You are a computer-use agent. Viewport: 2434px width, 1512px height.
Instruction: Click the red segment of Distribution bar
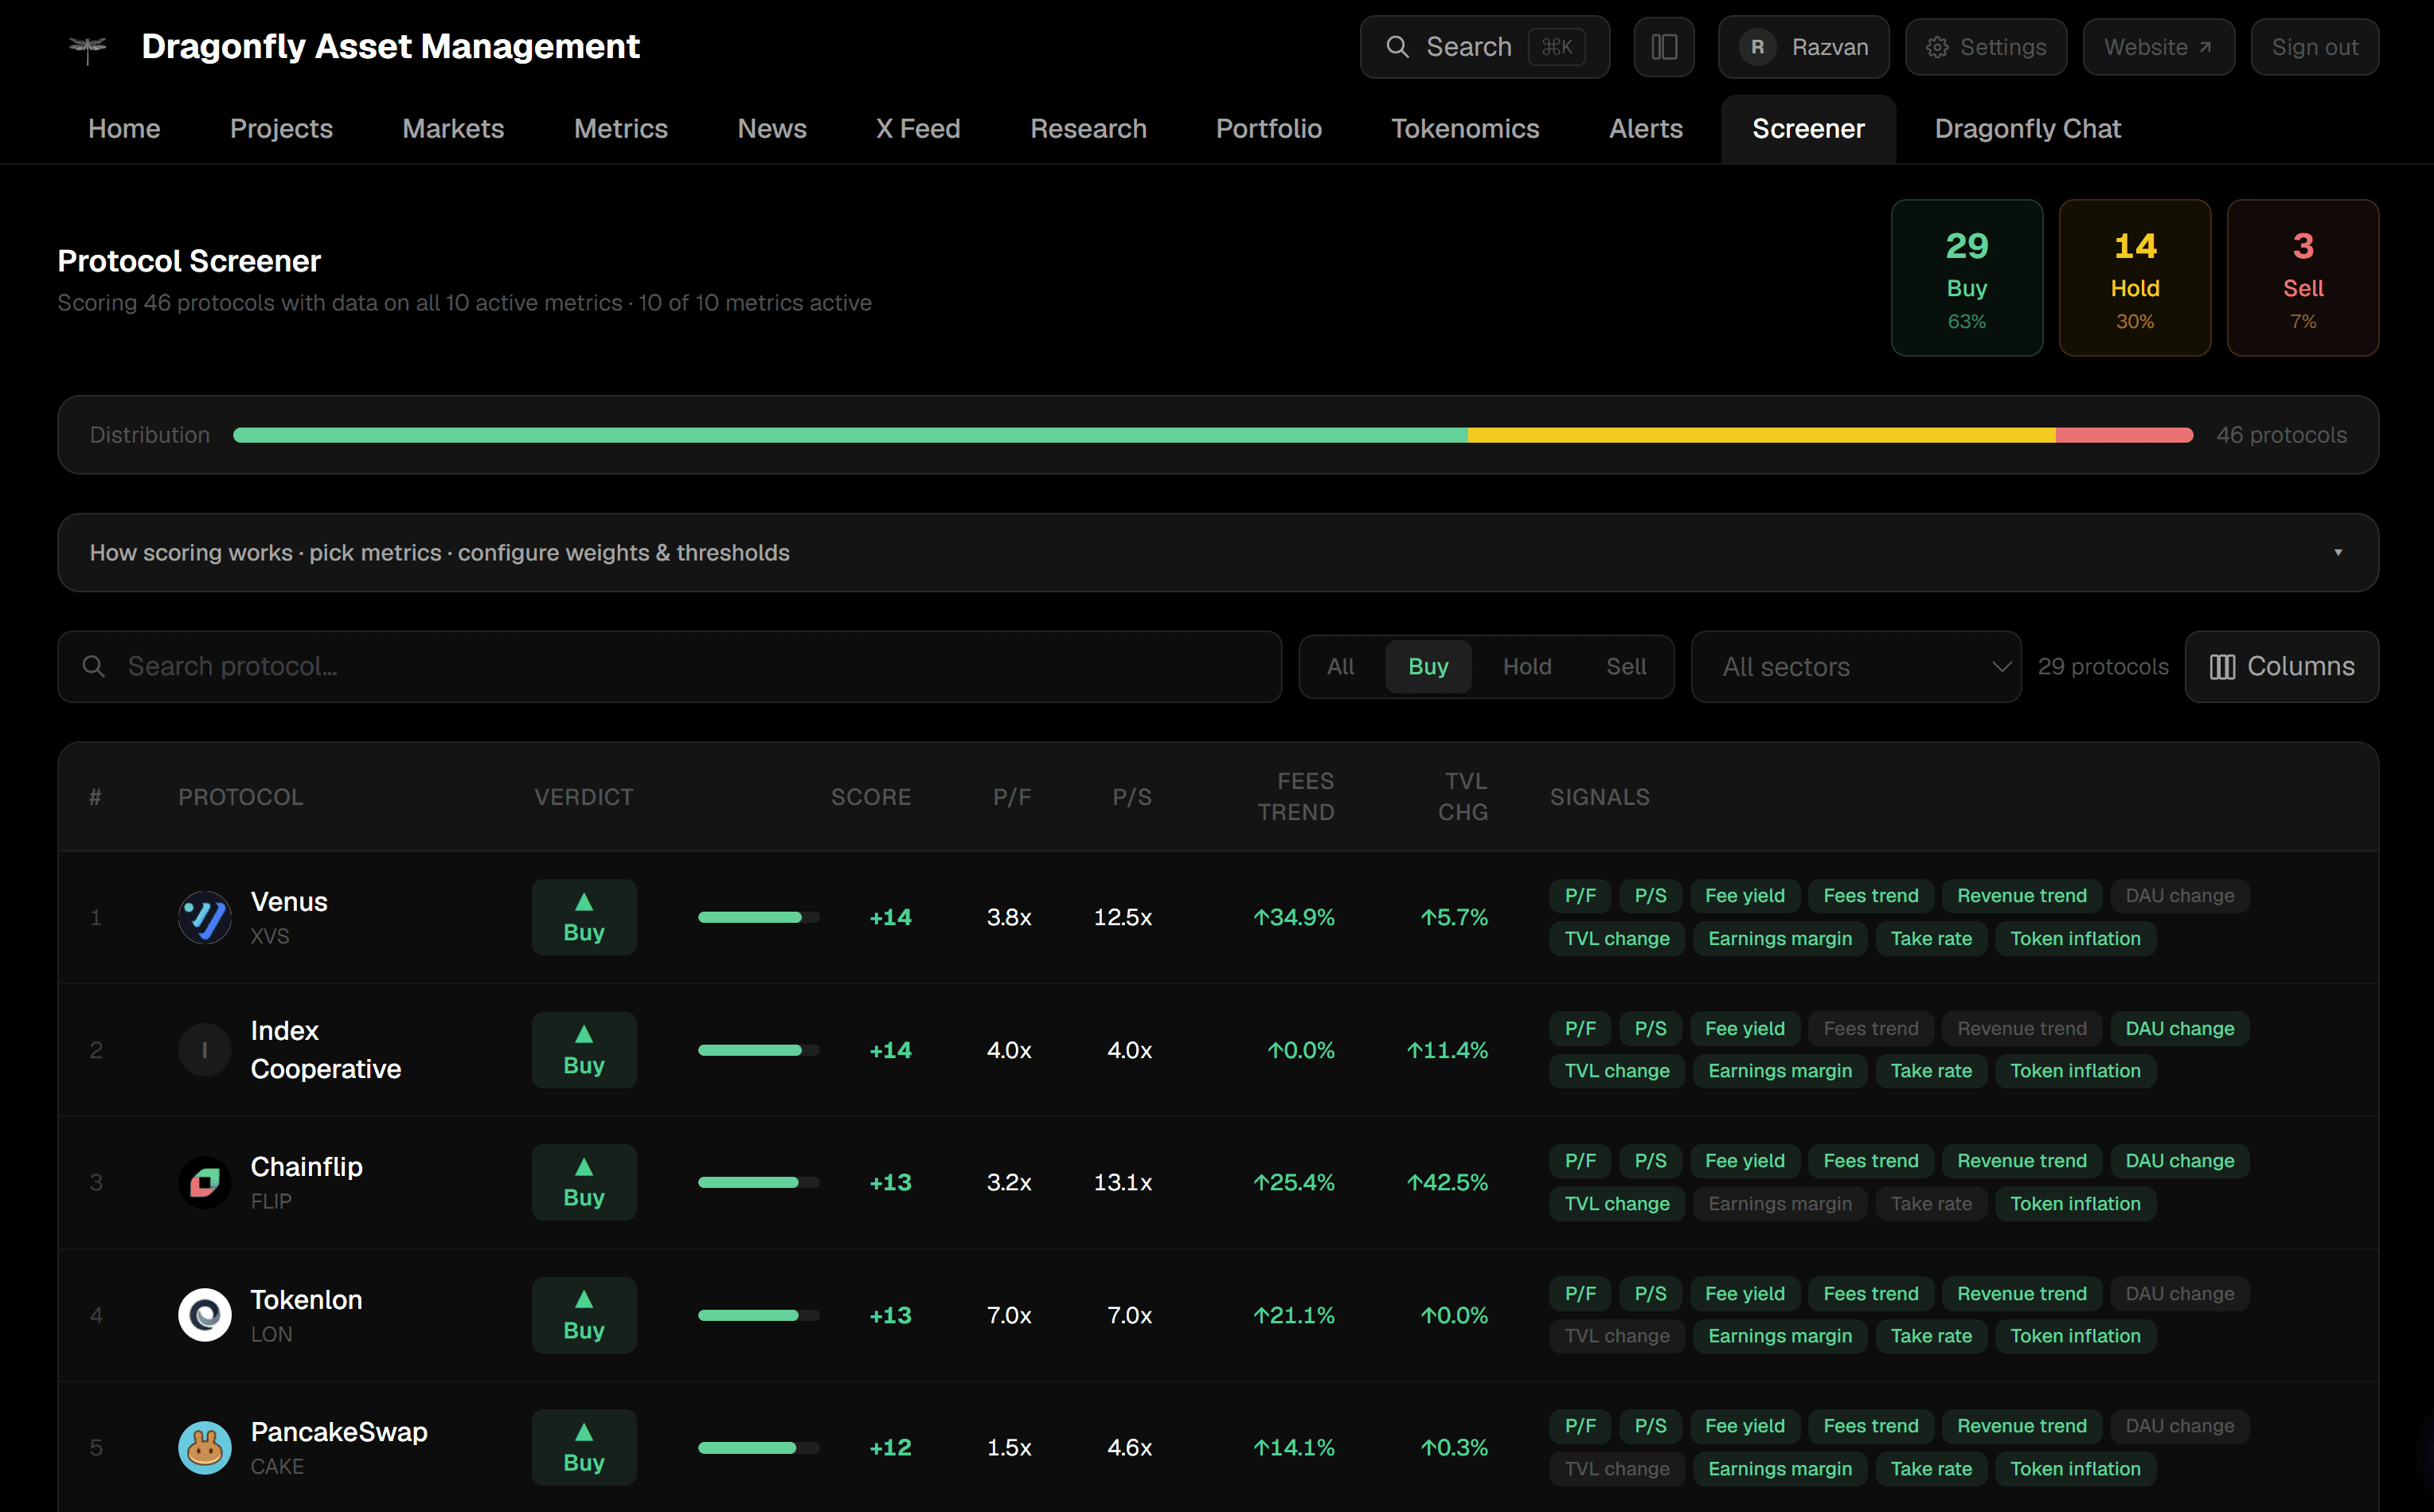coord(2124,435)
